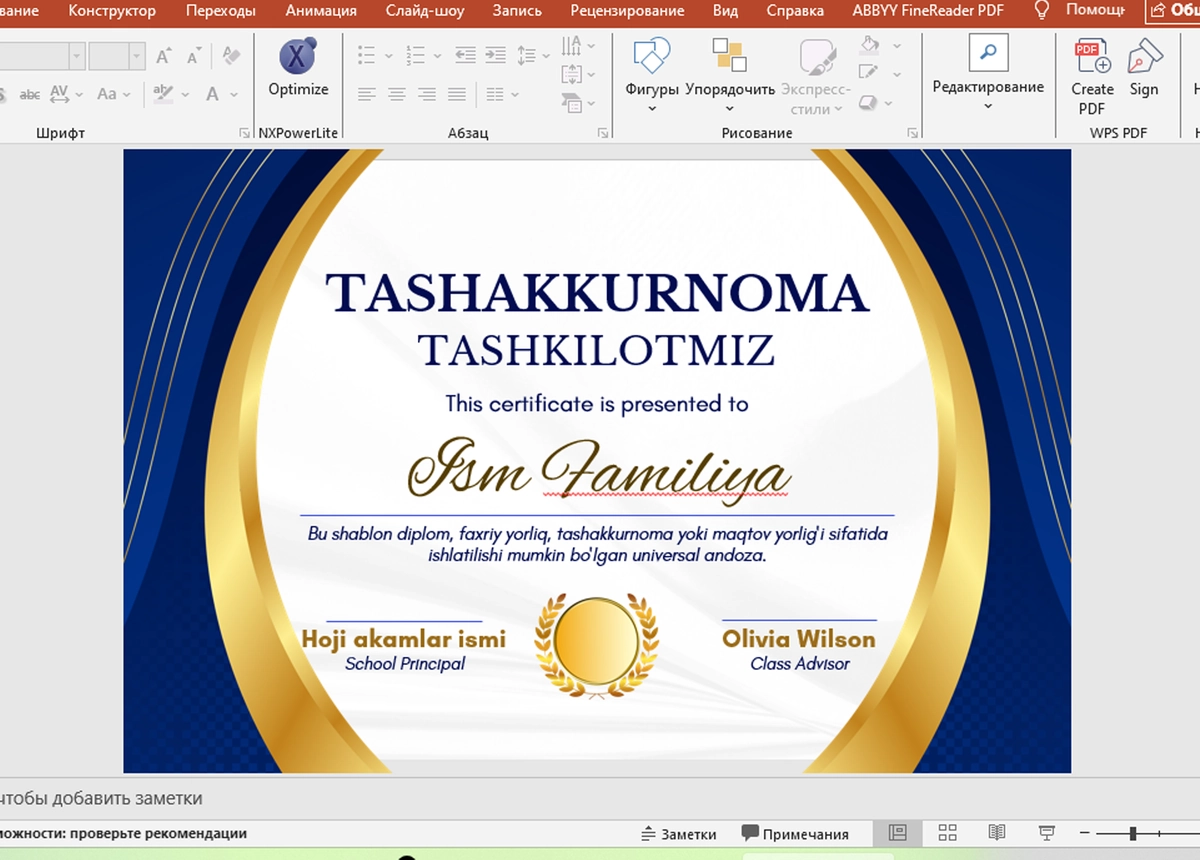Switch to slide sorter view icon

coord(947,833)
